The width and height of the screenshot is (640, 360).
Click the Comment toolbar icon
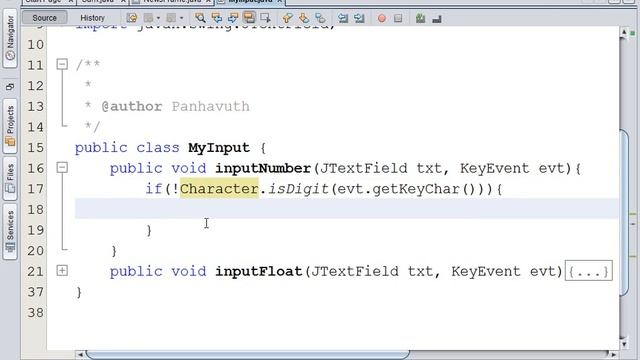click(420, 18)
